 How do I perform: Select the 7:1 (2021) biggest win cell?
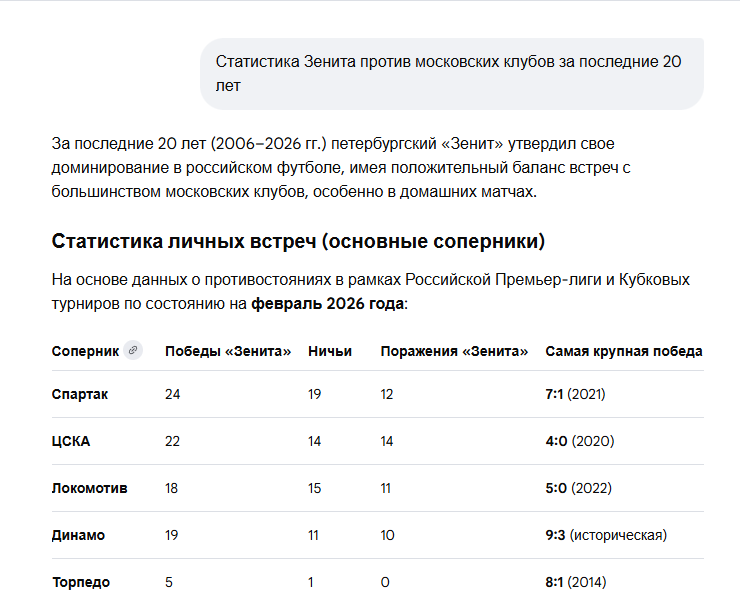click(x=575, y=394)
